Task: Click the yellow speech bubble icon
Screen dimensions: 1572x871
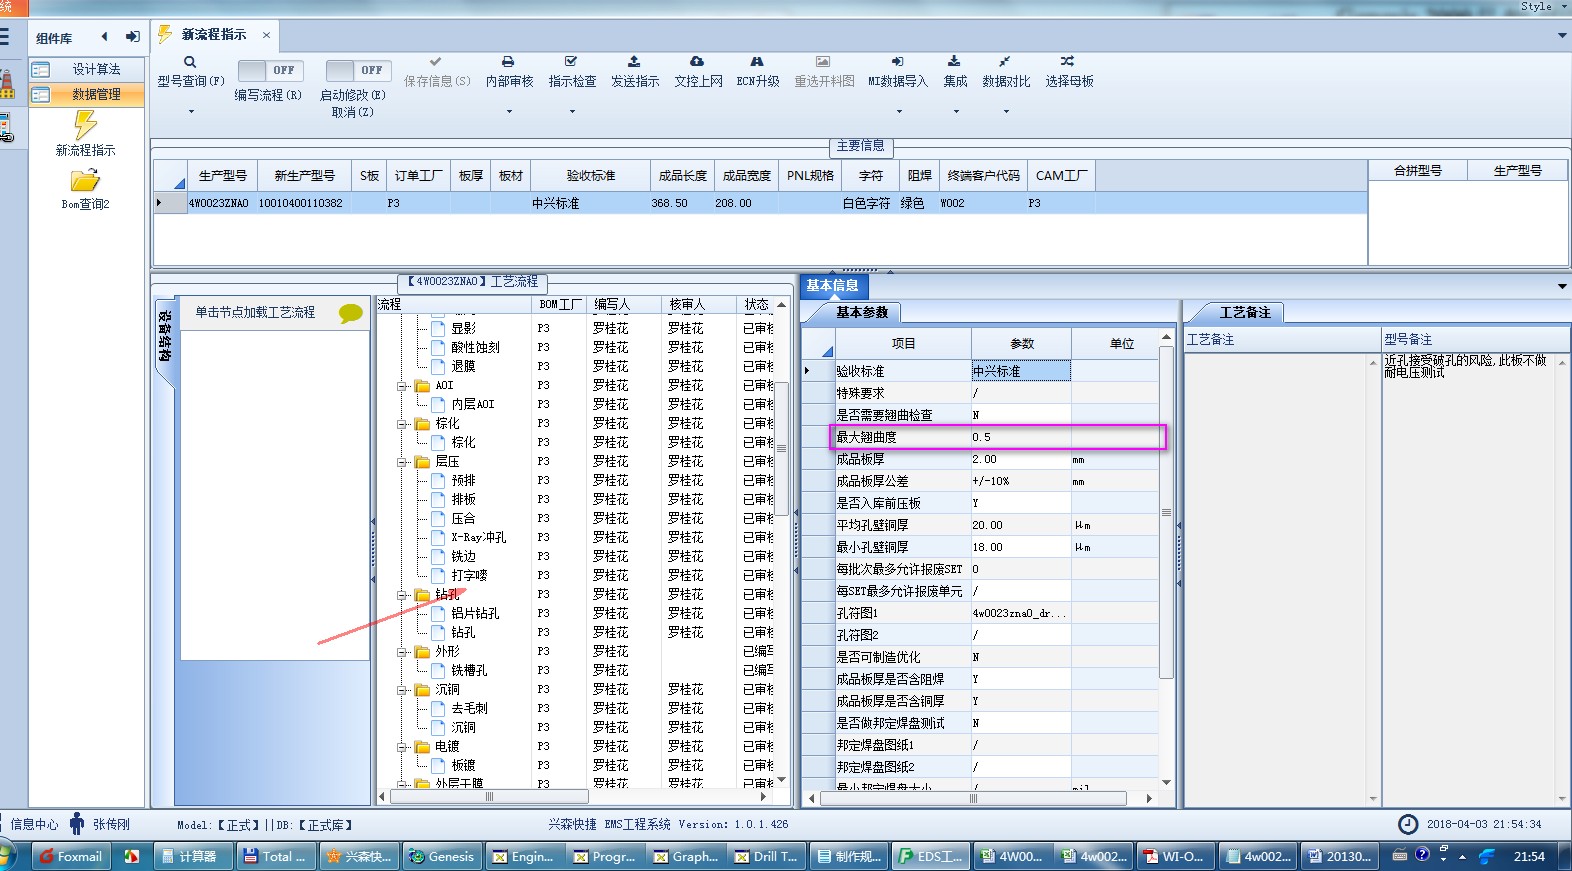Action: 350,313
